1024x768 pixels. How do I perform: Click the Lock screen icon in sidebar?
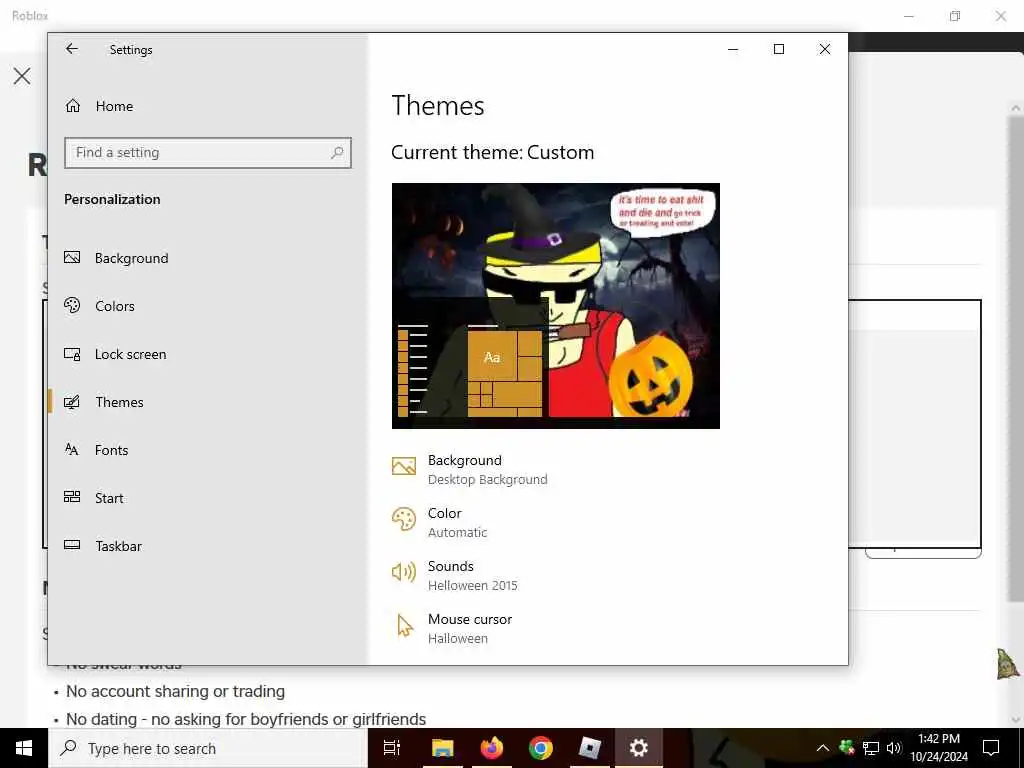pyautogui.click(x=72, y=353)
